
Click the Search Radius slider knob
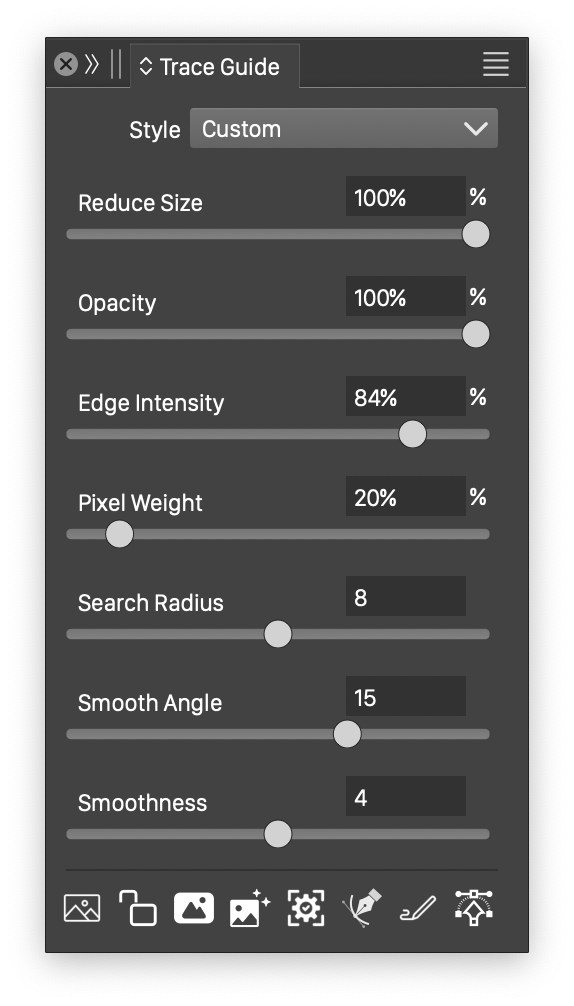click(x=278, y=635)
